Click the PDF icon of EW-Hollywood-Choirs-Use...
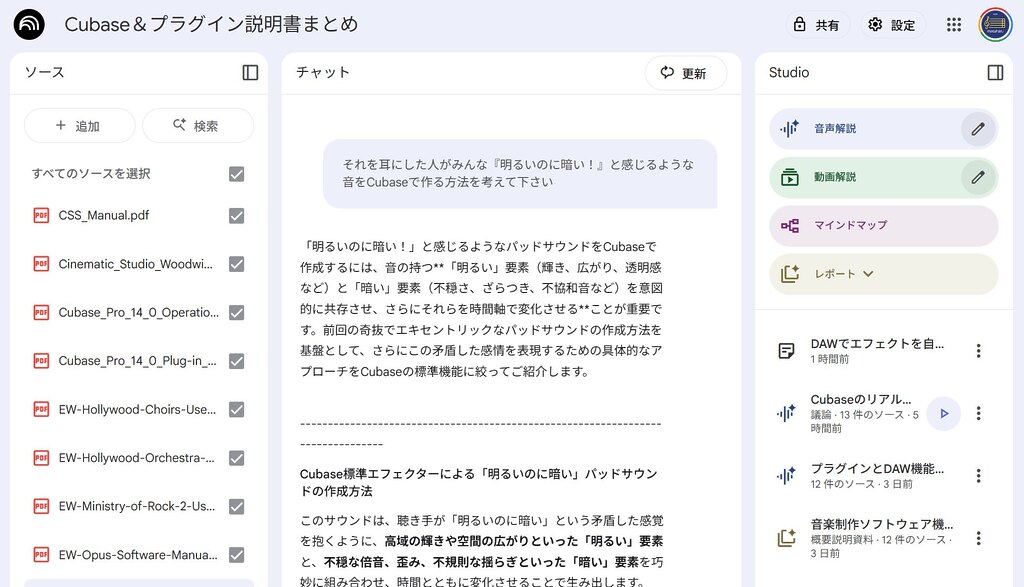The width and height of the screenshot is (1024, 587). click(41, 409)
